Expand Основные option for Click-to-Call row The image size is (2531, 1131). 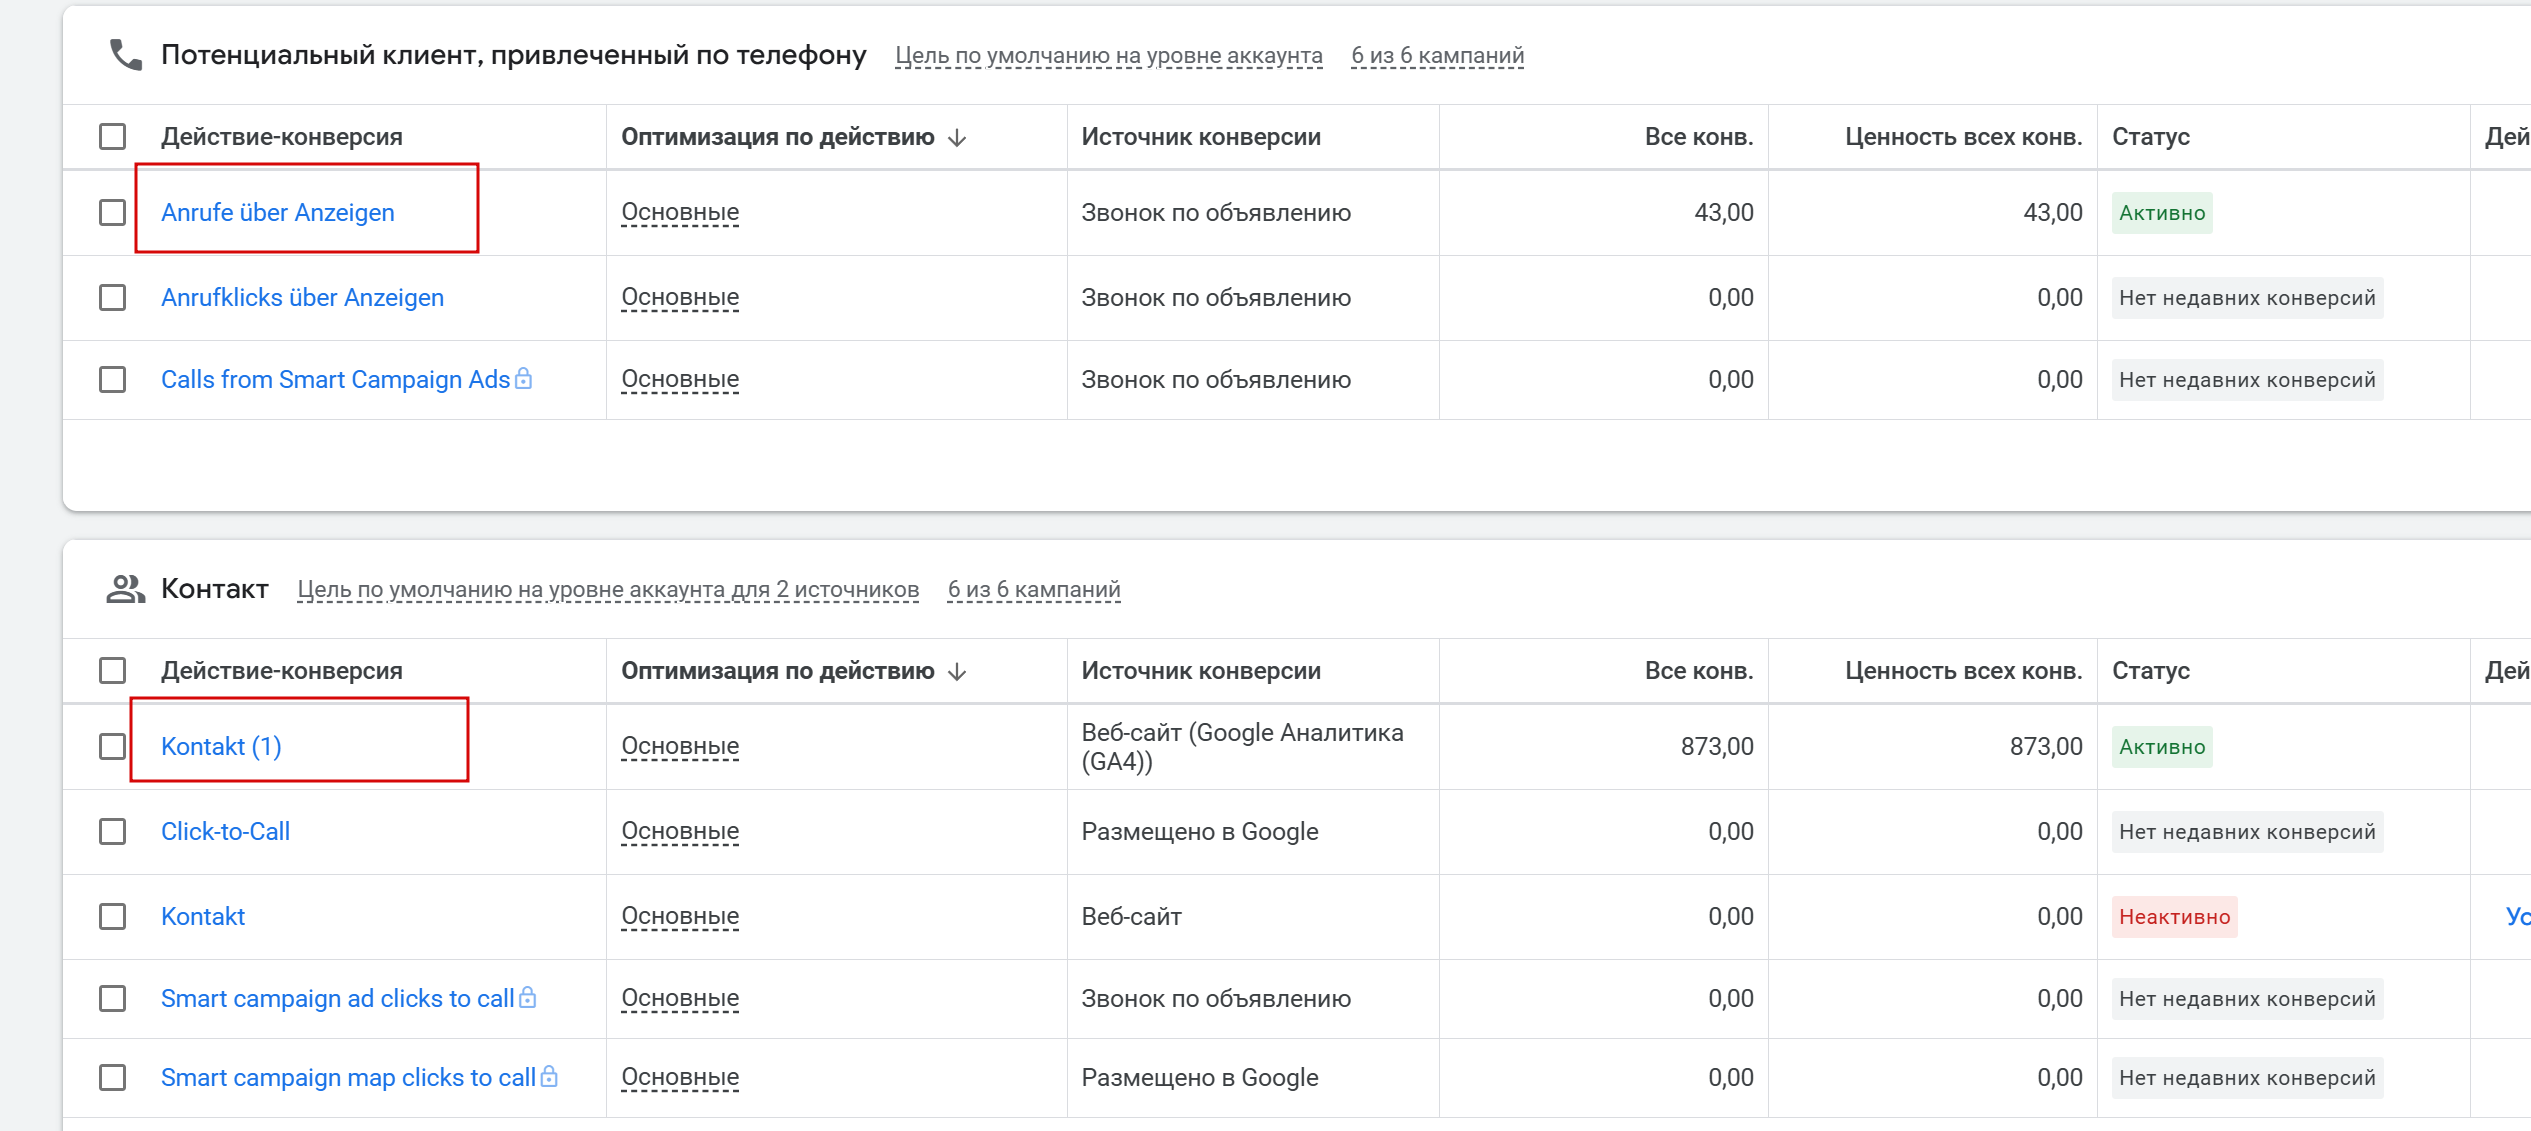(x=680, y=832)
